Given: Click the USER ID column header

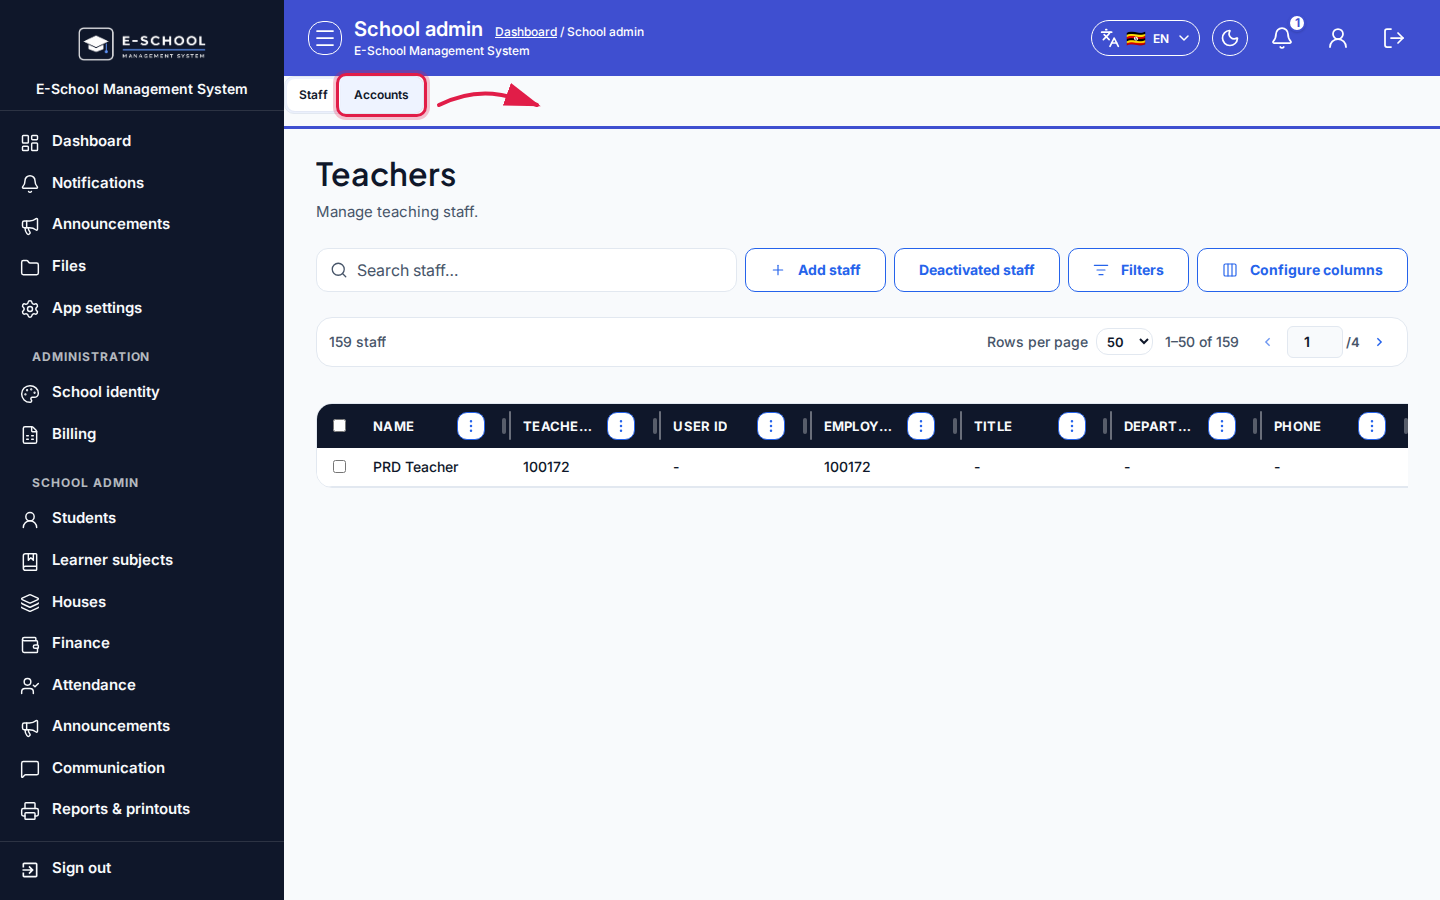Looking at the screenshot, I should point(700,426).
